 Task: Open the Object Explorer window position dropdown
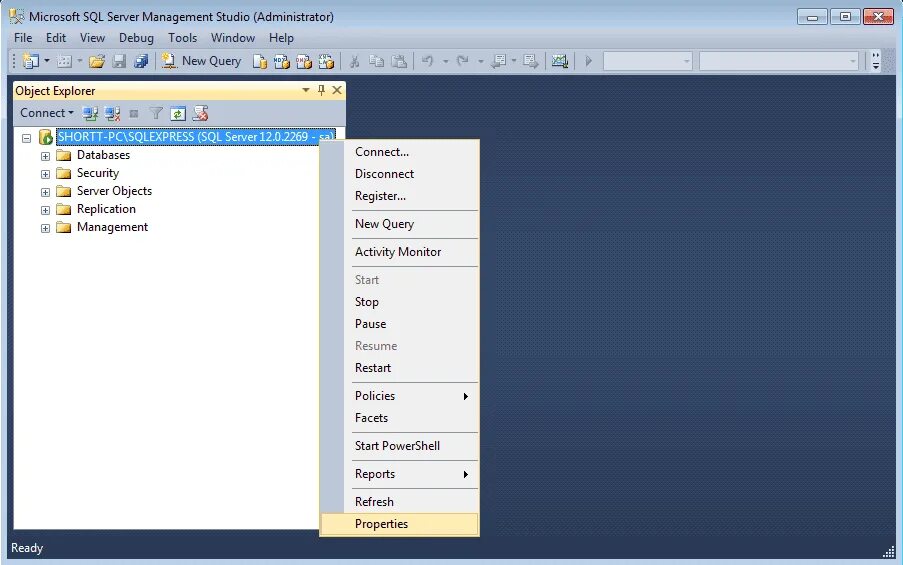306,90
